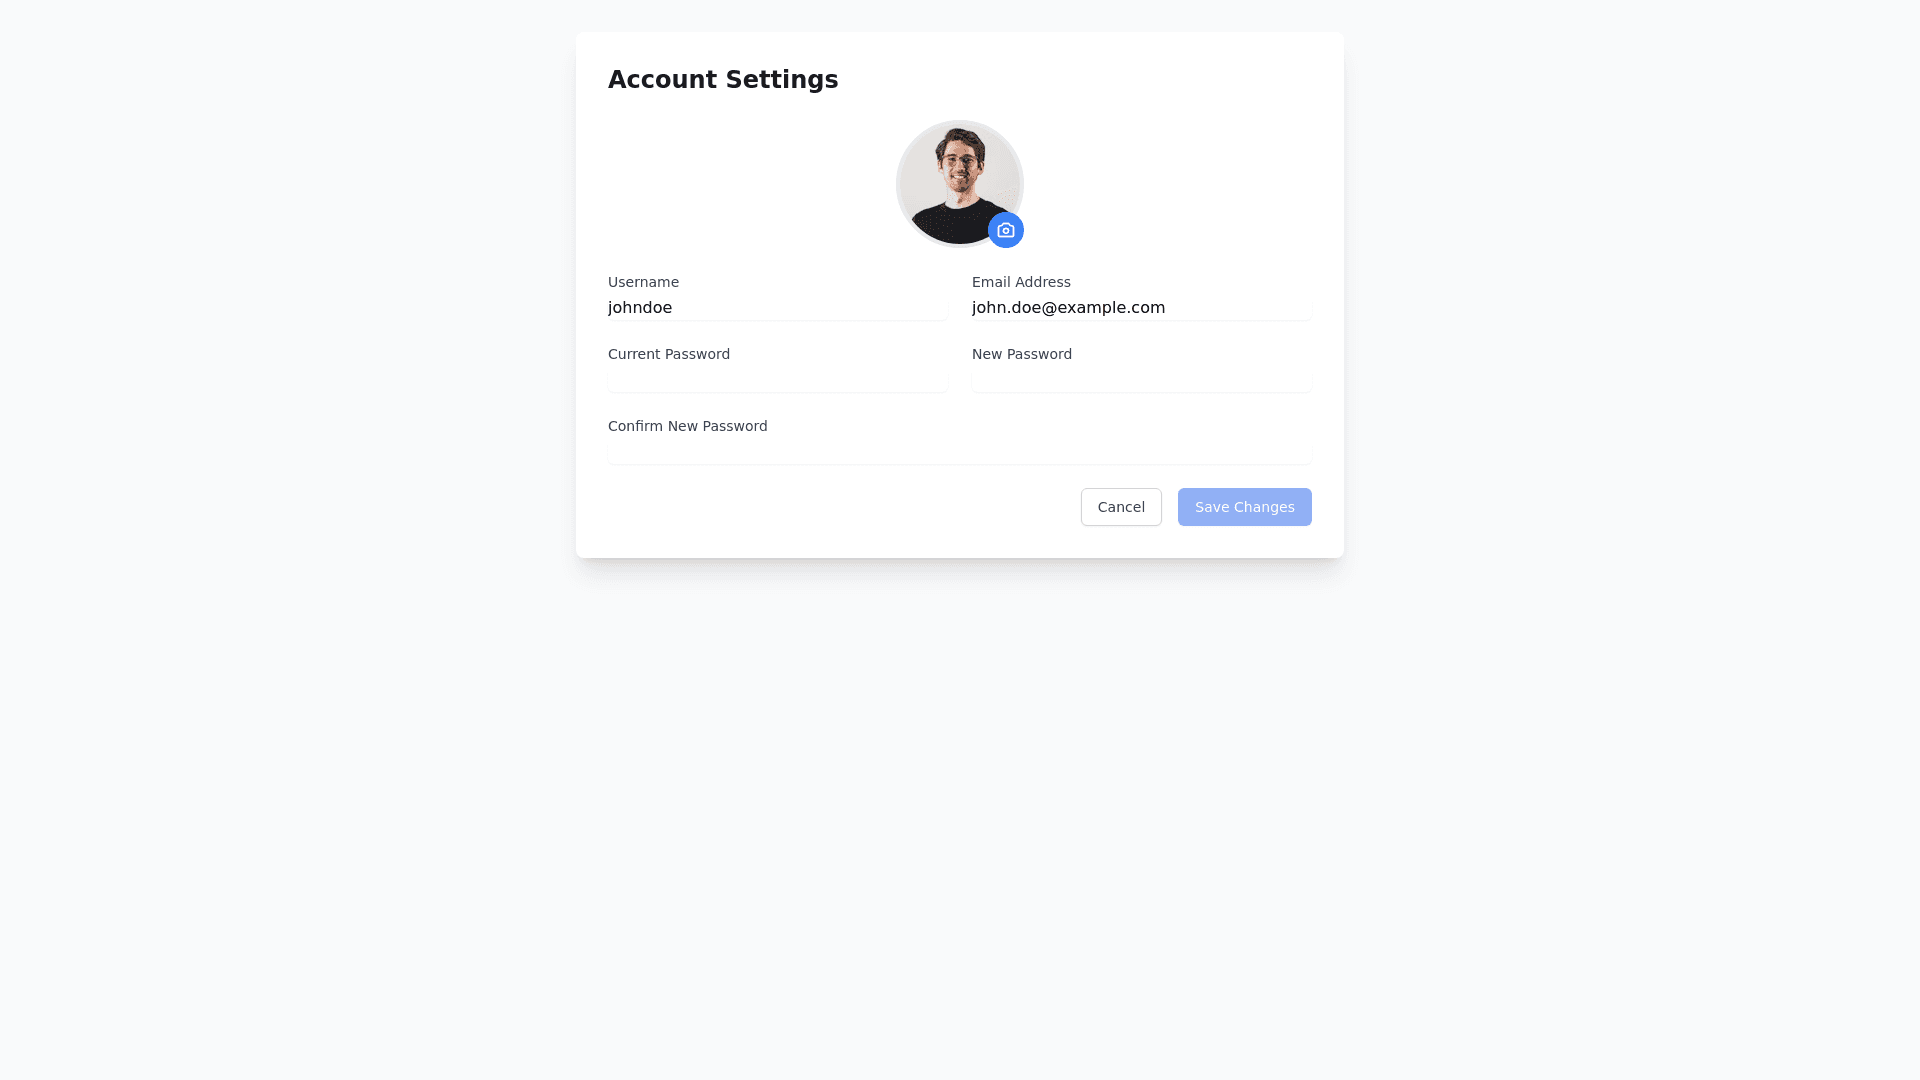The width and height of the screenshot is (1920, 1080).
Task: Click the camera icon to change photo
Action: (x=1006, y=230)
